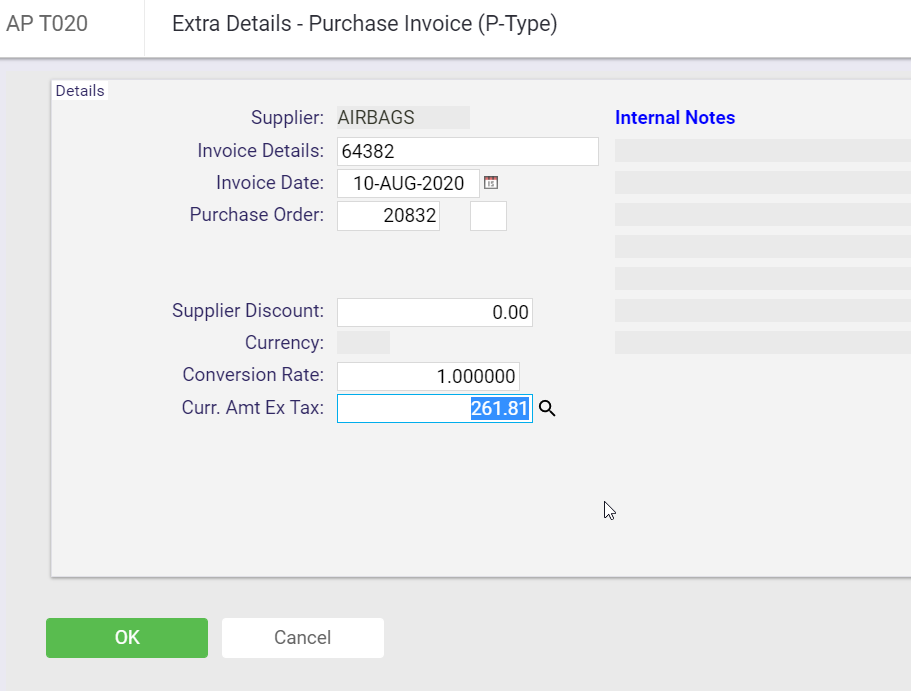Click the greyed Currency field
Image resolution: width=911 pixels, height=691 pixels.
coord(363,343)
